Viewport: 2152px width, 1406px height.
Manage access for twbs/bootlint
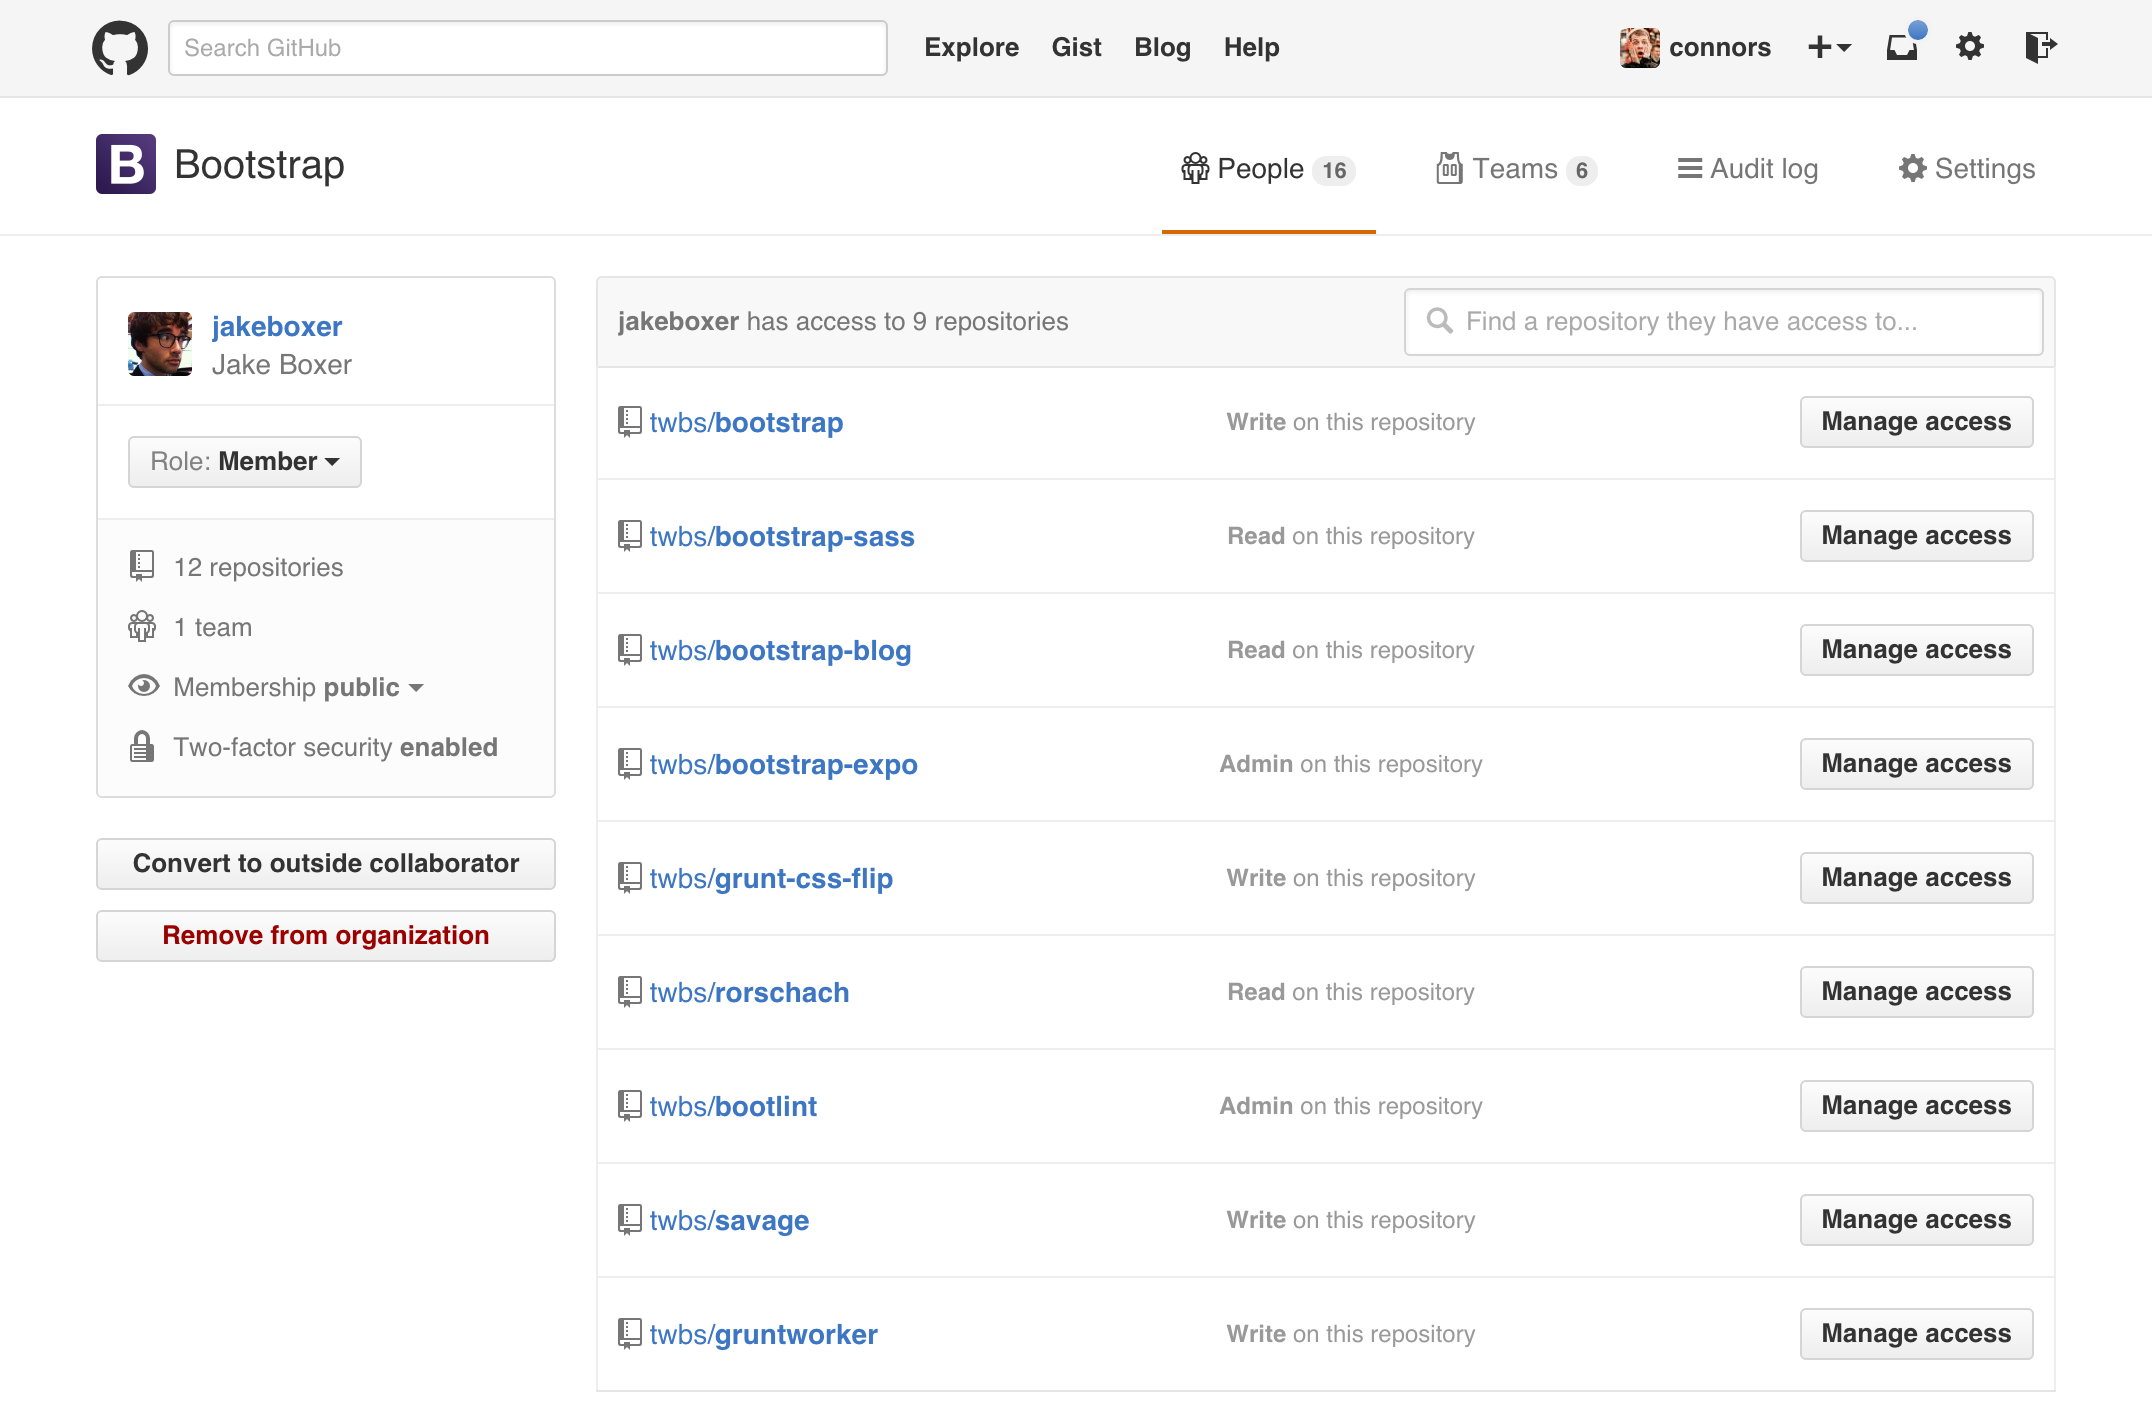[1916, 1105]
